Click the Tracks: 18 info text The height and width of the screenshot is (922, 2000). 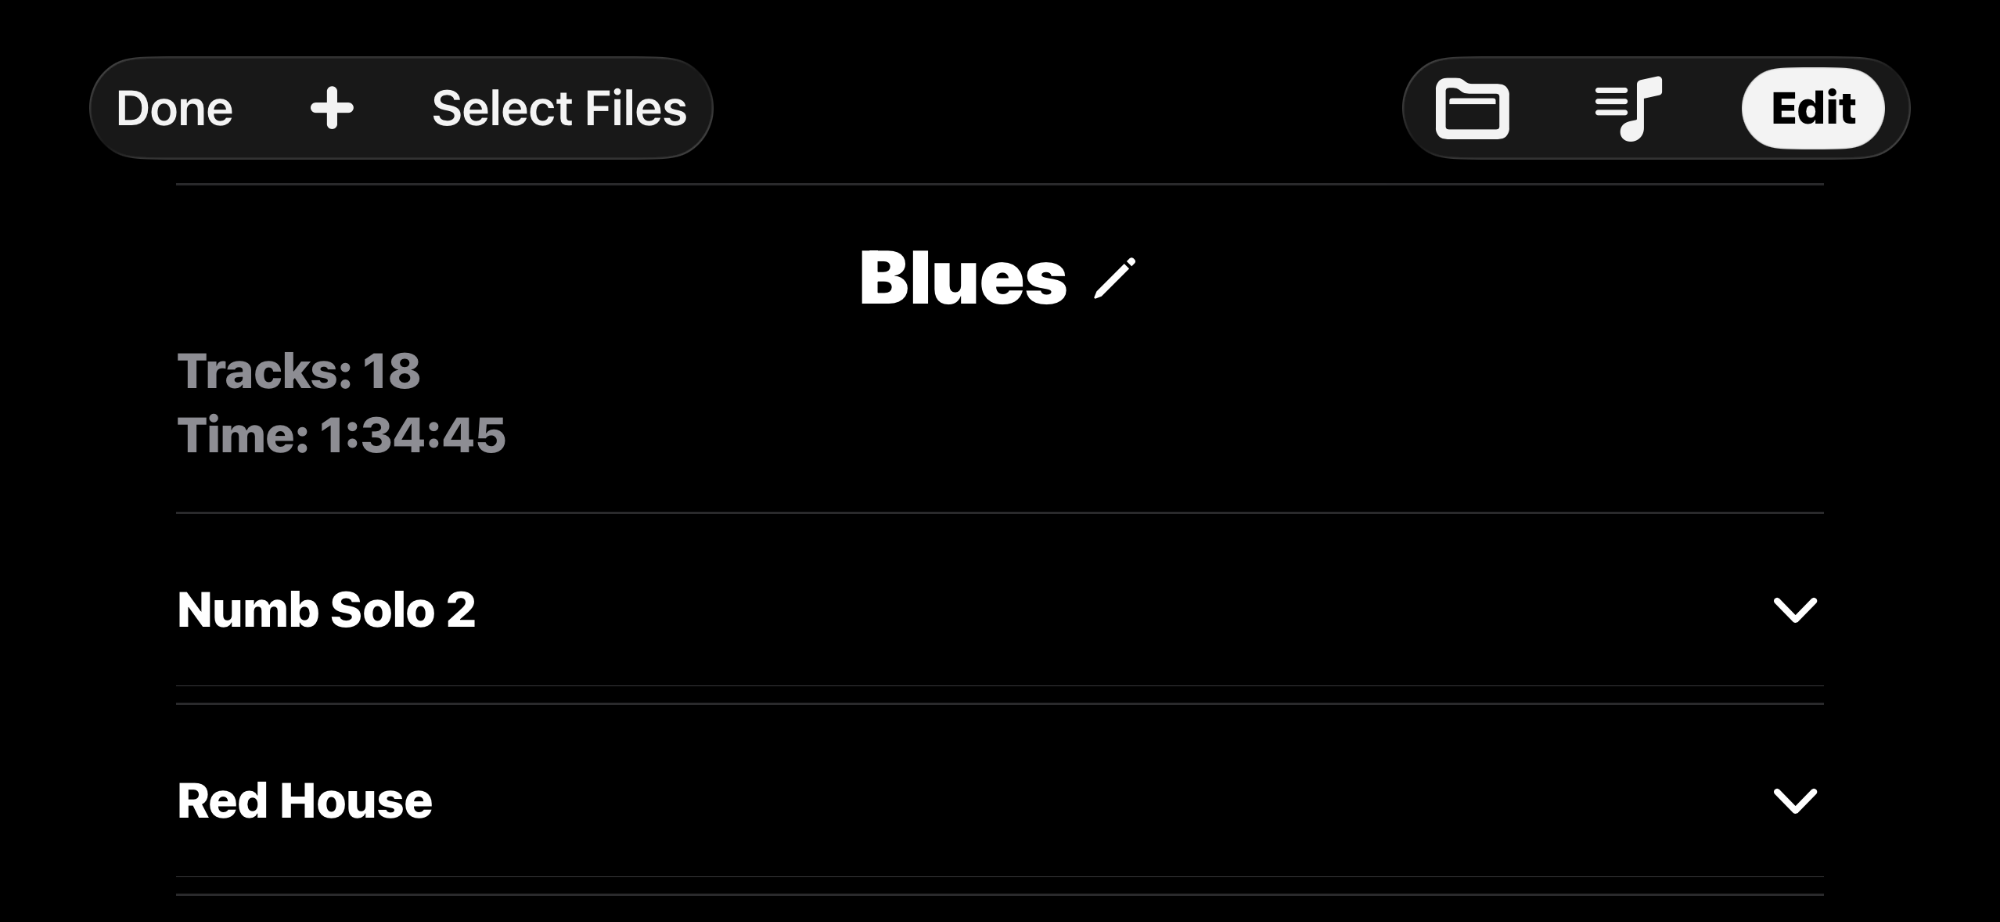(299, 370)
